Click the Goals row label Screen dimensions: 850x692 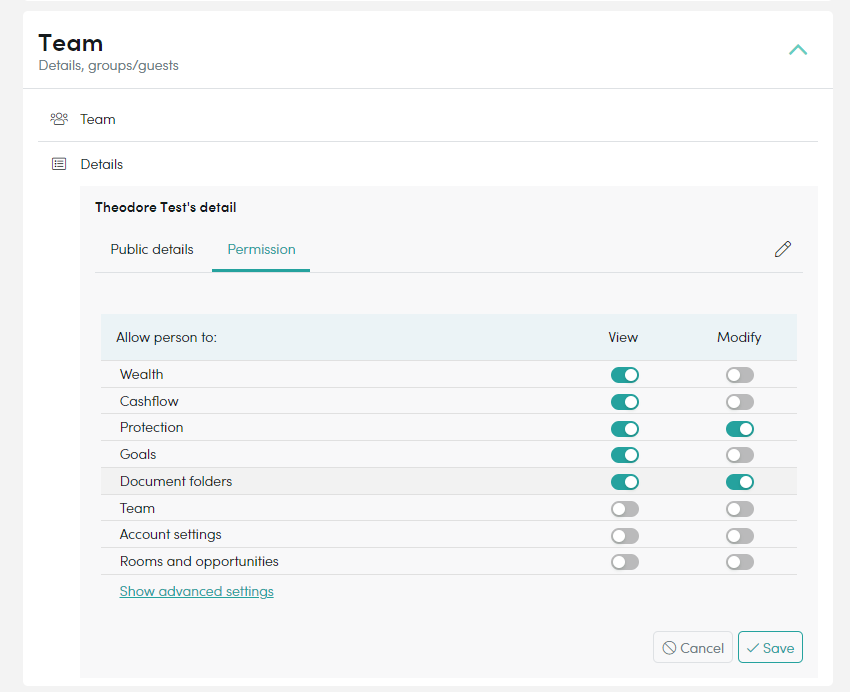138,455
